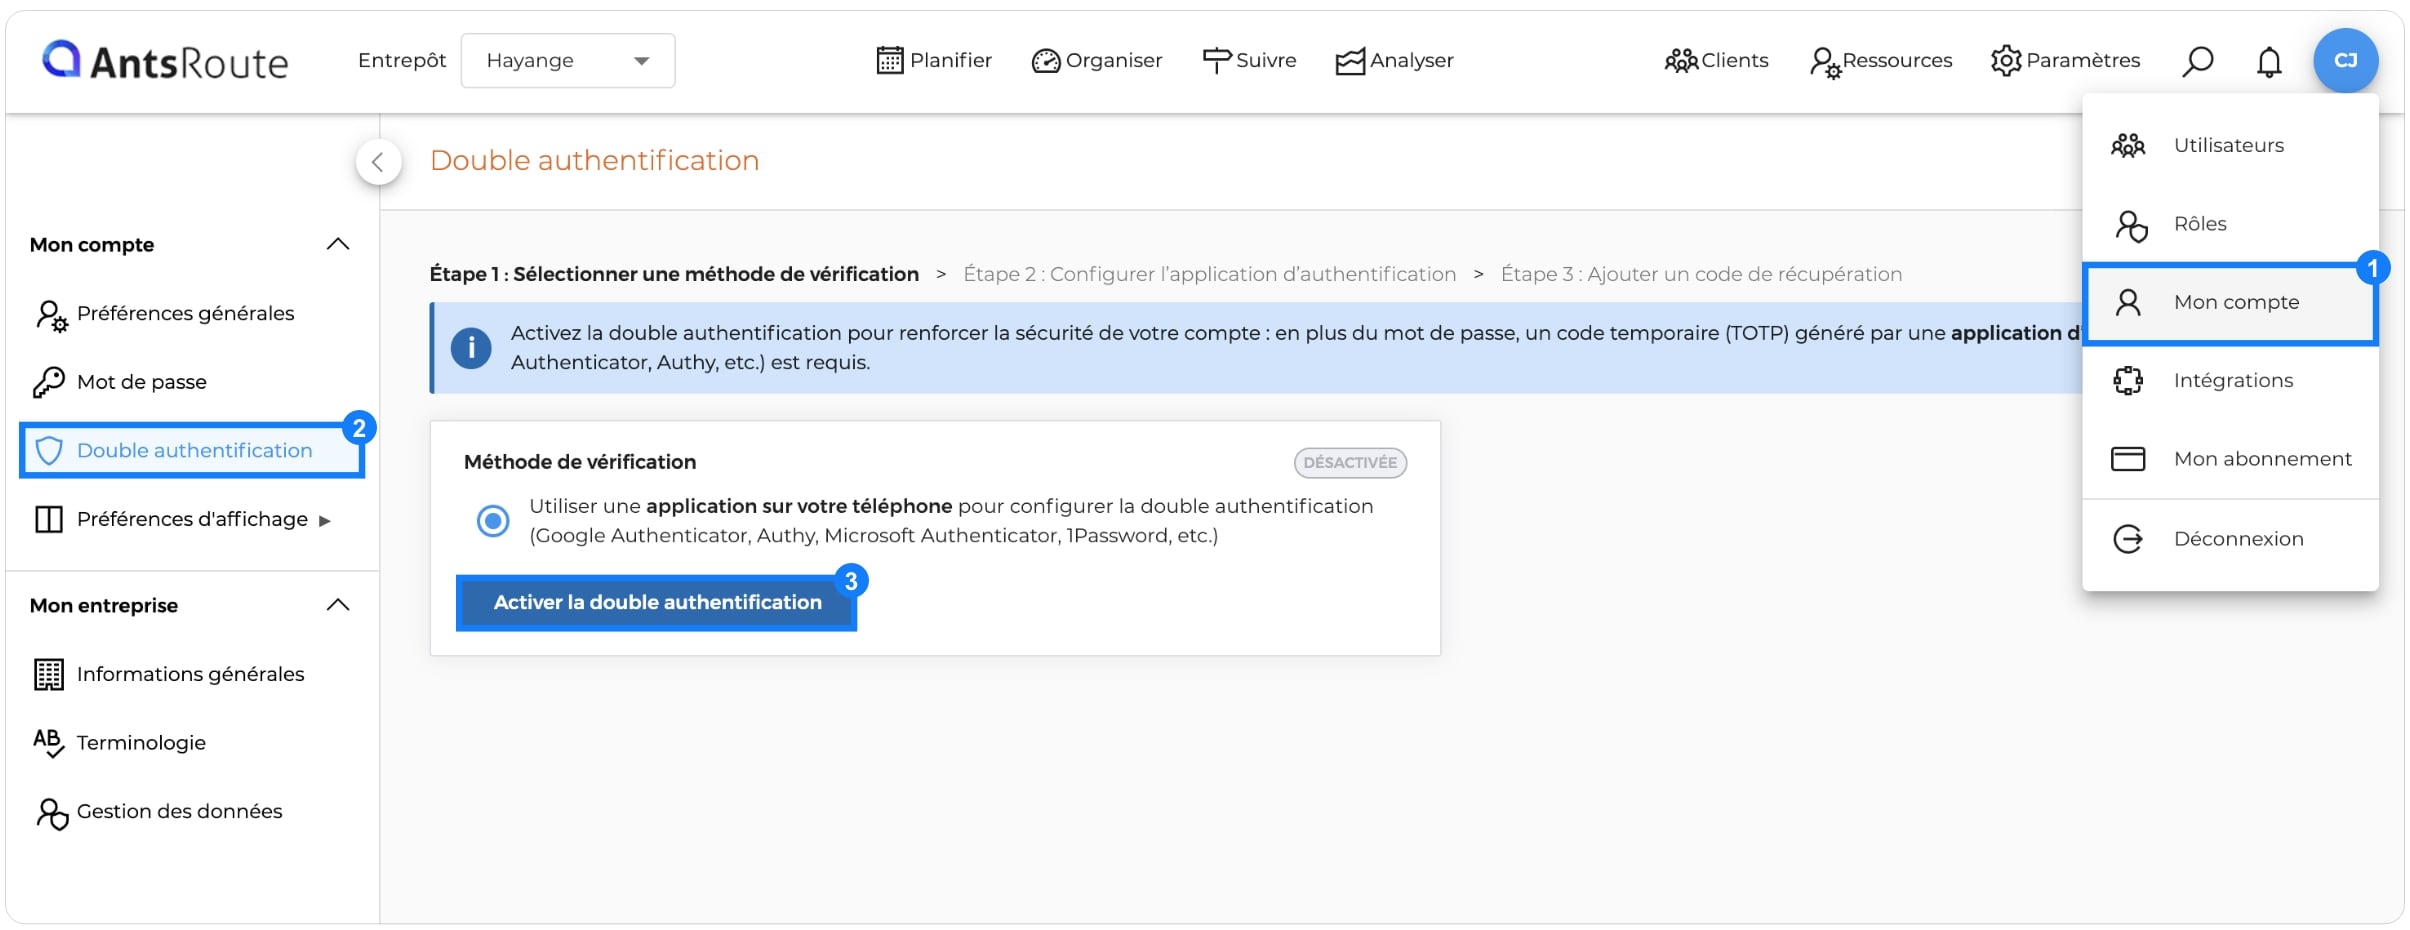The height and width of the screenshot is (930, 2410).
Task: Click Étape 1 breadcrumb step
Action: (674, 274)
